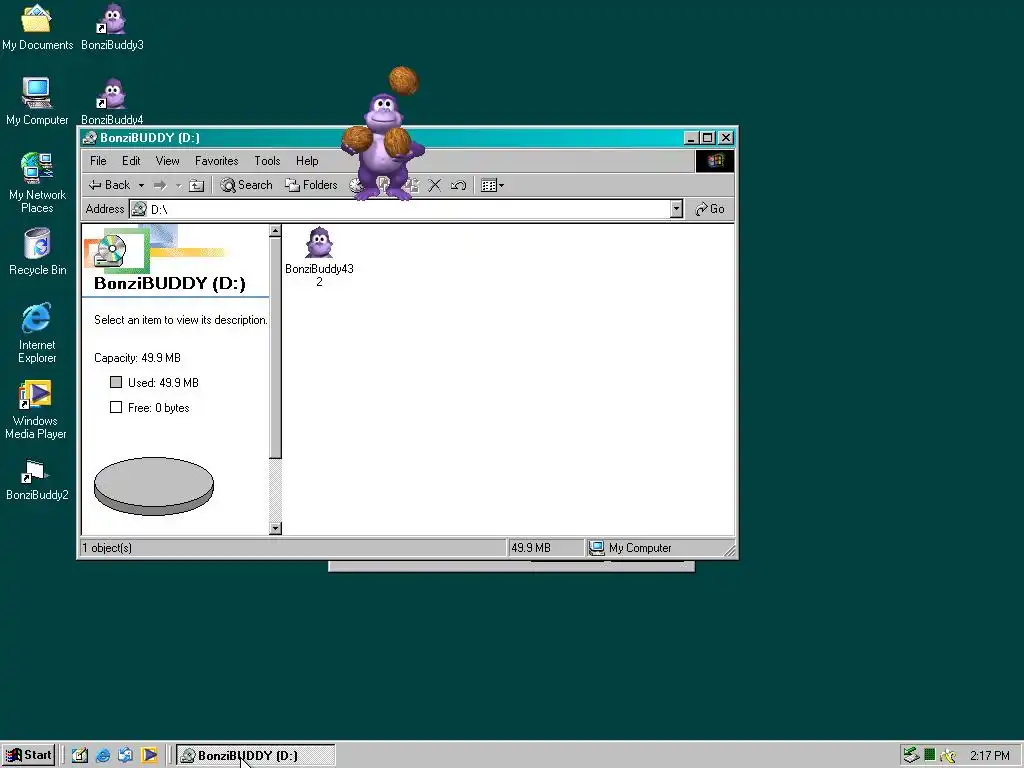Maximize the BonziBUDDY (D:) window

click(x=708, y=138)
